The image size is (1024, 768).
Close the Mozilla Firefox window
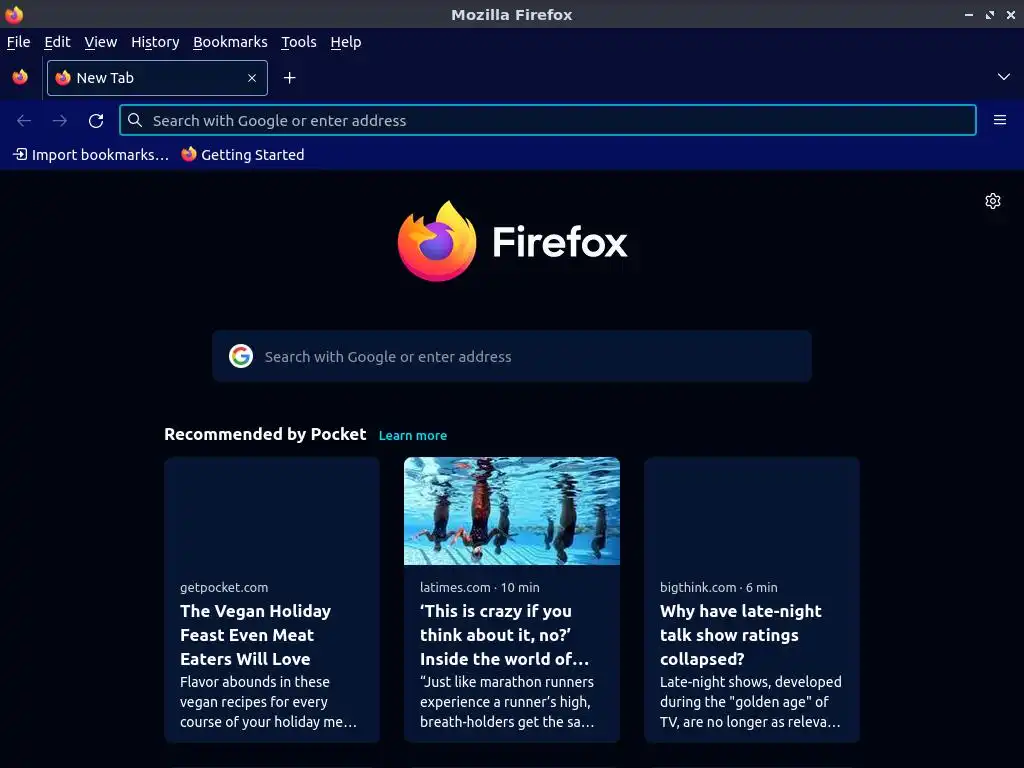(x=1011, y=14)
